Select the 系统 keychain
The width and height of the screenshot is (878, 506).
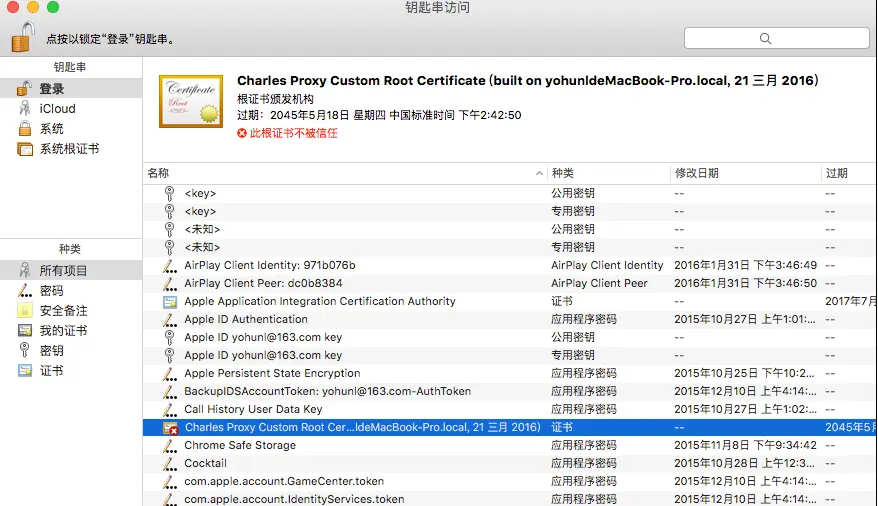point(71,129)
